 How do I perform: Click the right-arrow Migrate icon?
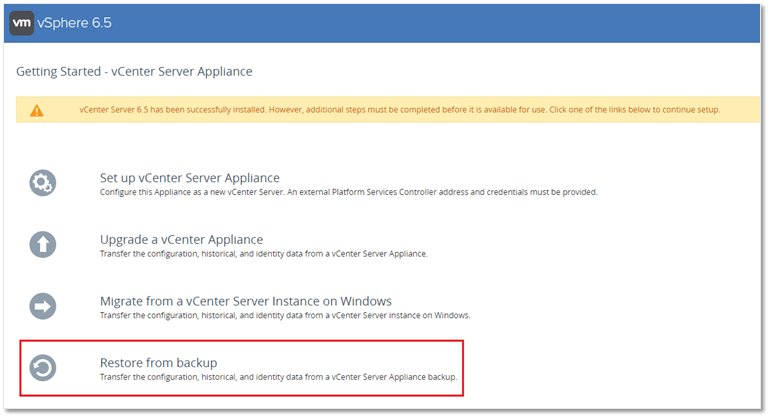(43, 306)
